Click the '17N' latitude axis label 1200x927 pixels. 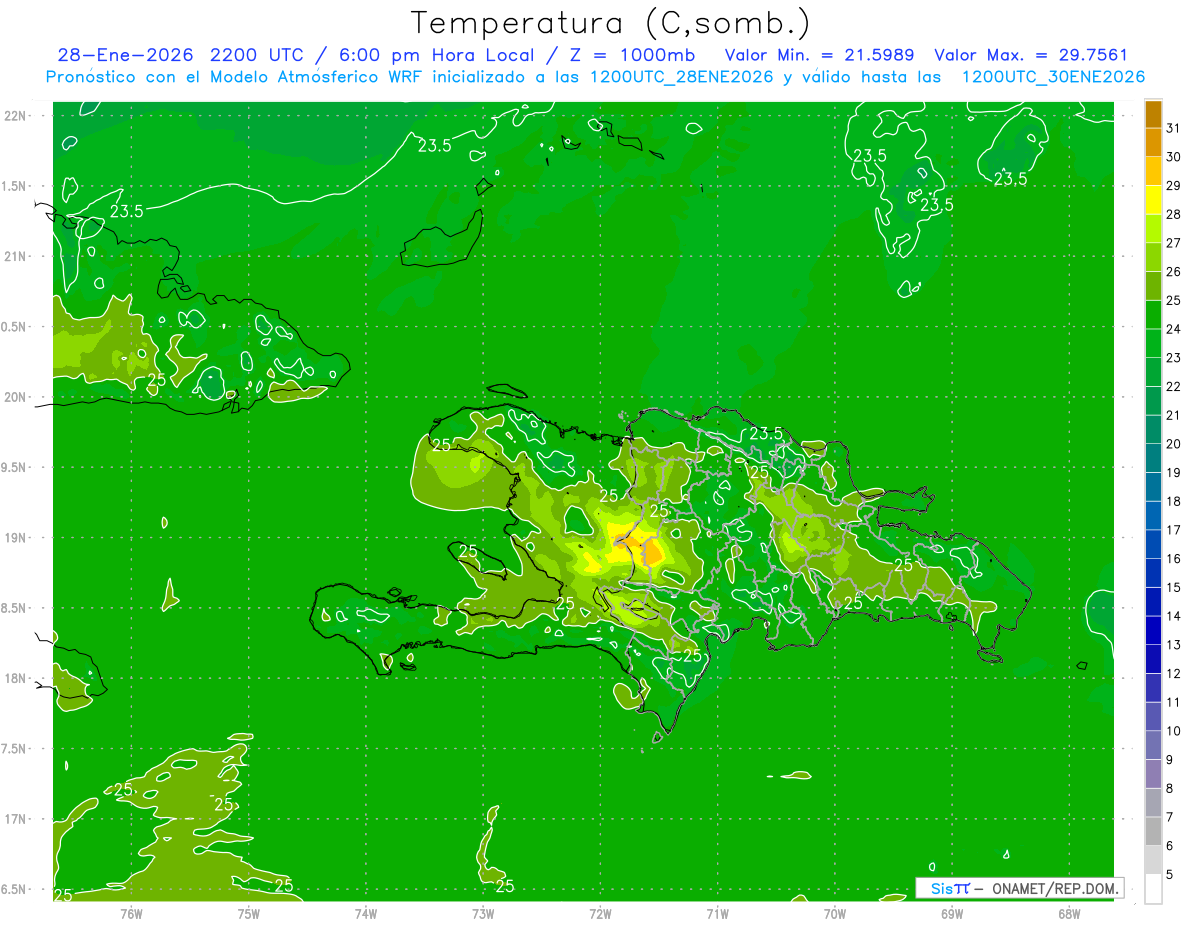pyautogui.click(x=15, y=819)
